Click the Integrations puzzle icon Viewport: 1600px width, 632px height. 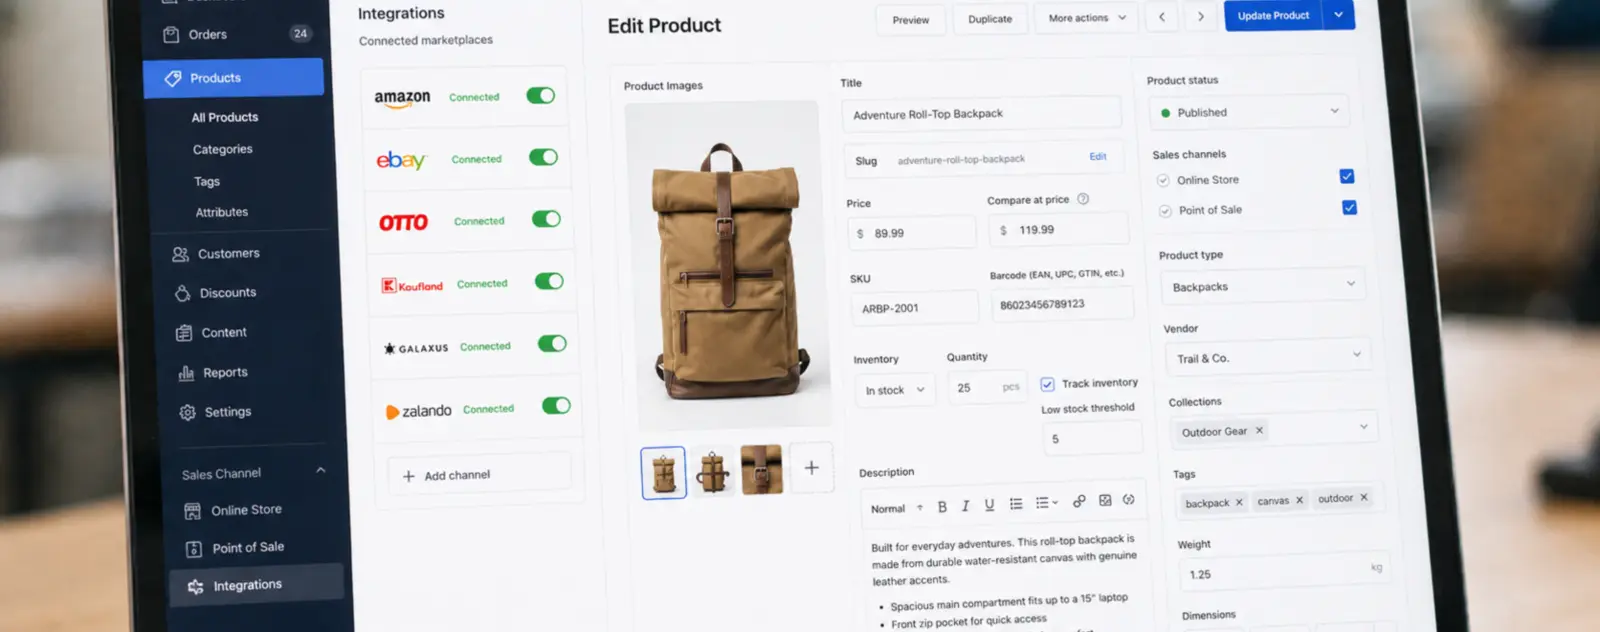pyautogui.click(x=196, y=587)
